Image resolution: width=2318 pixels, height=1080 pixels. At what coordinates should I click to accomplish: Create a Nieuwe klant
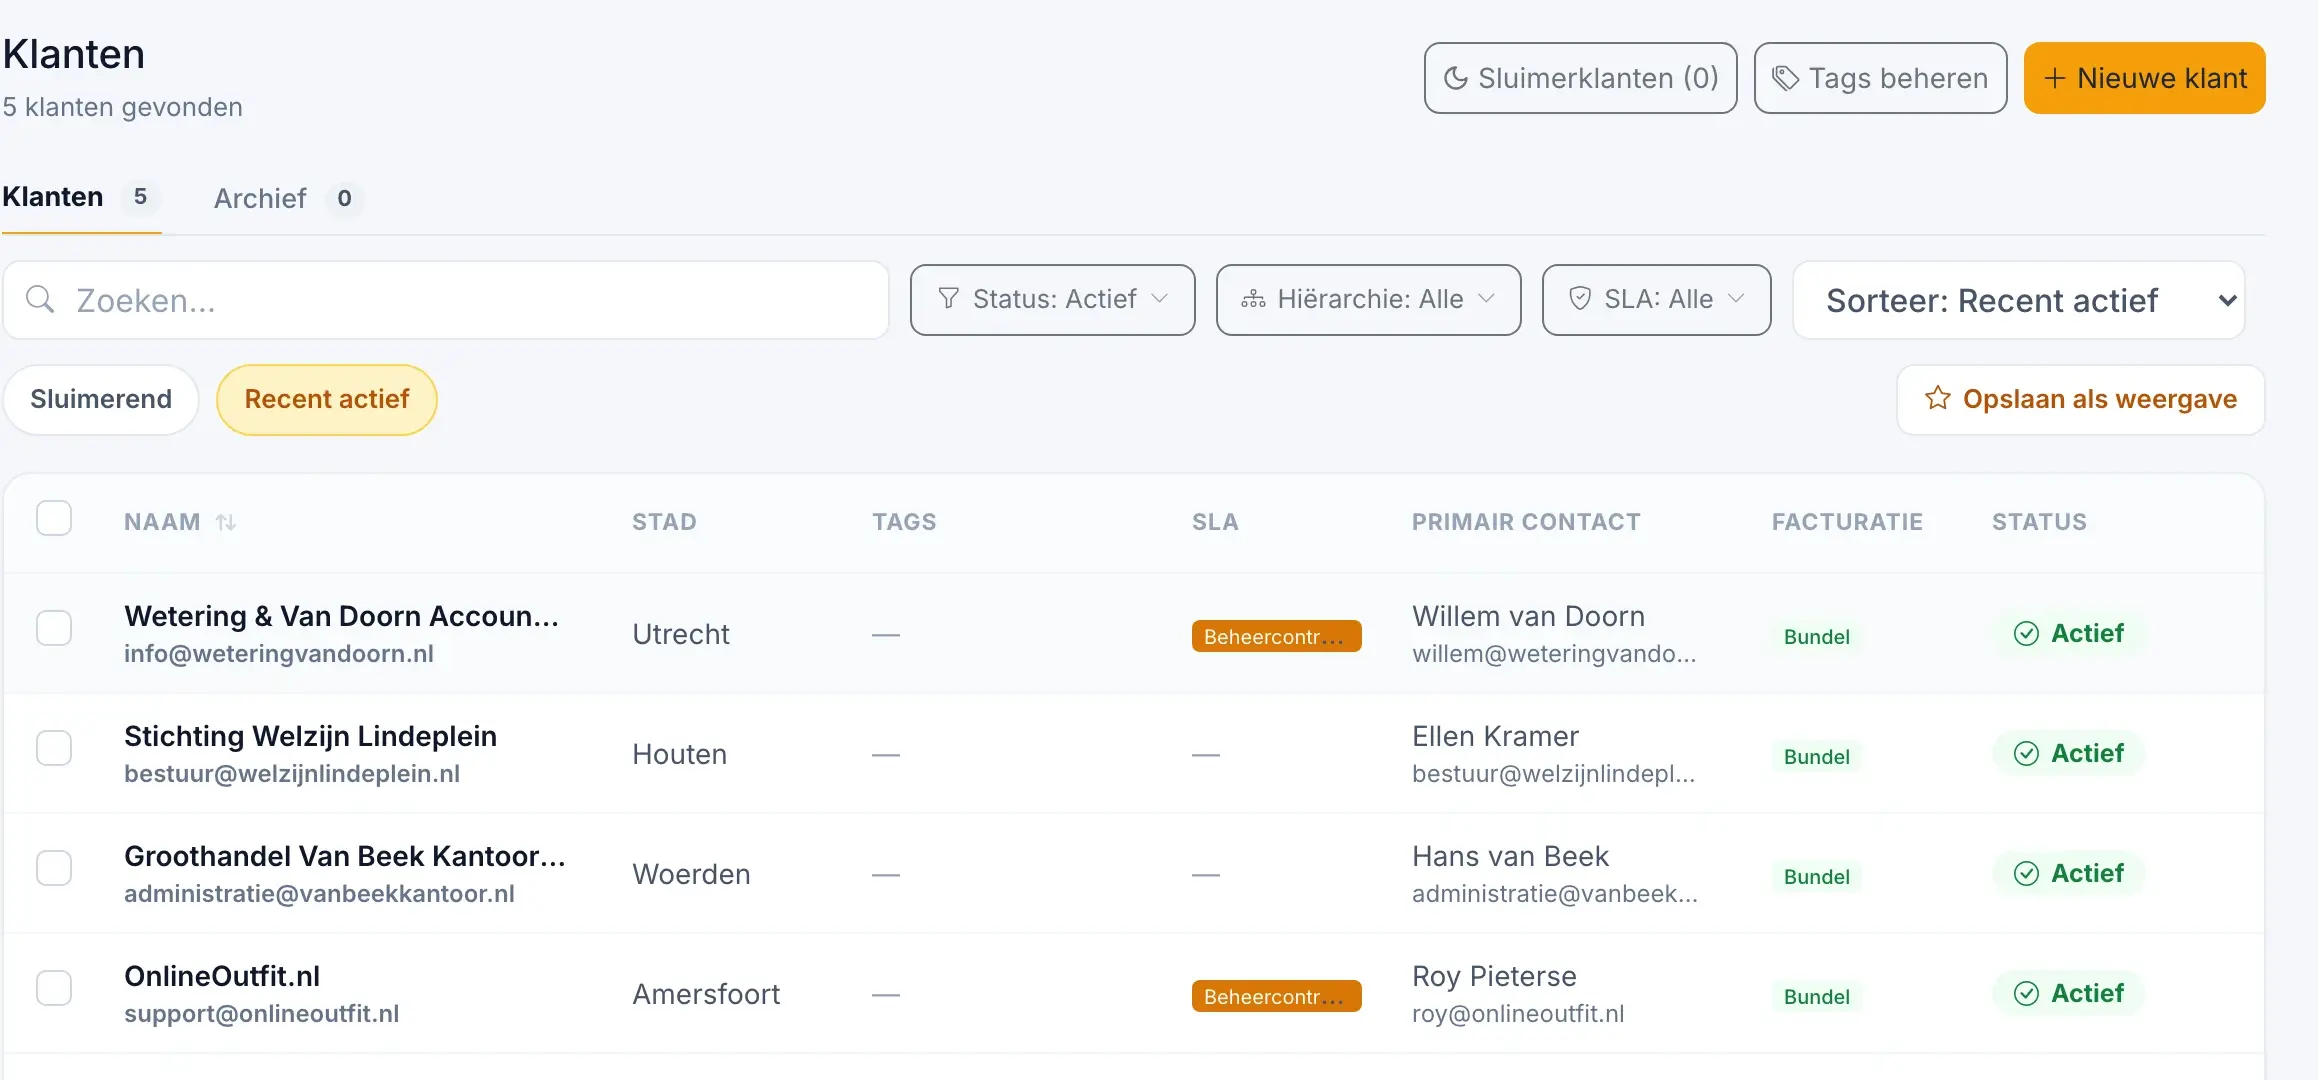tap(2145, 78)
